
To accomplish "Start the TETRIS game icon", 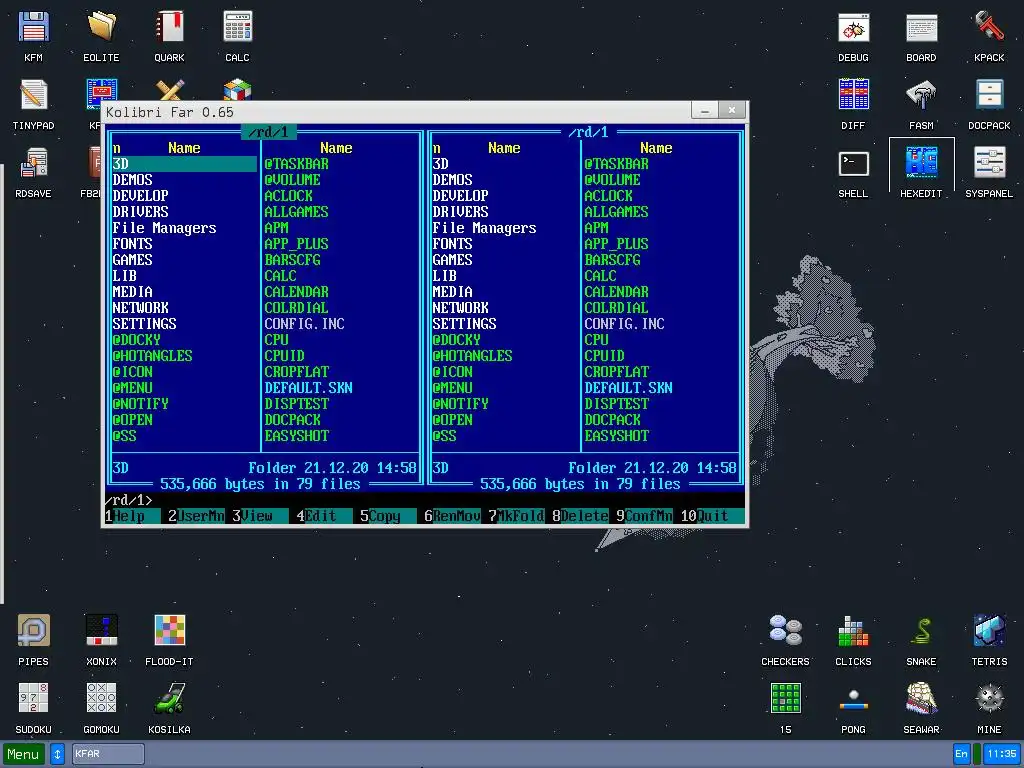I will coord(989,640).
